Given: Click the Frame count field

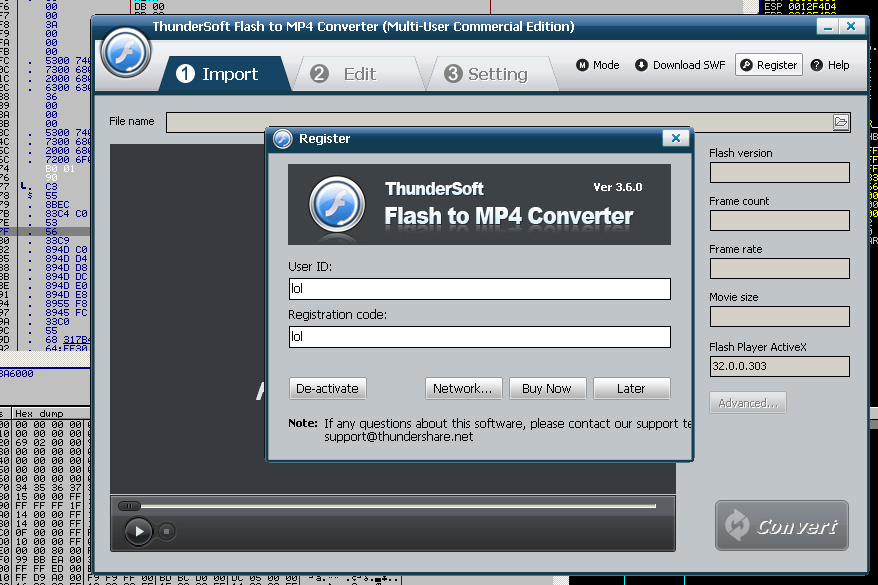Looking at the screenshot, I should [x=779, y=221].
